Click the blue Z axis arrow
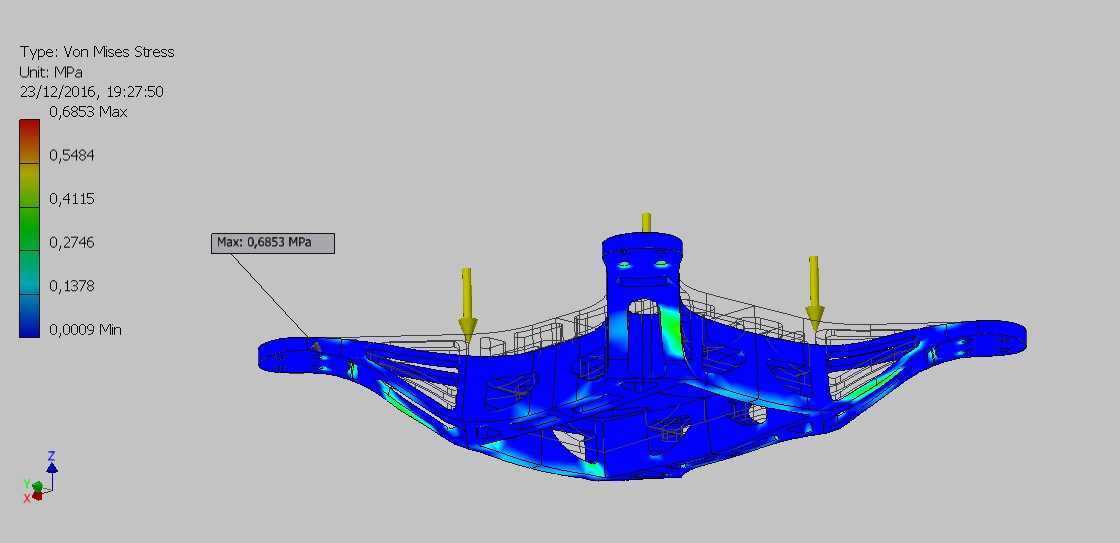 (51, 468)
